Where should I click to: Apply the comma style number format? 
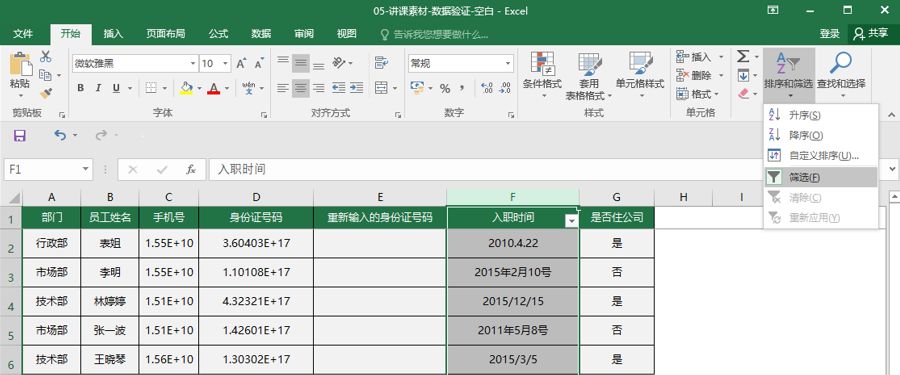[x=461, y=88]
